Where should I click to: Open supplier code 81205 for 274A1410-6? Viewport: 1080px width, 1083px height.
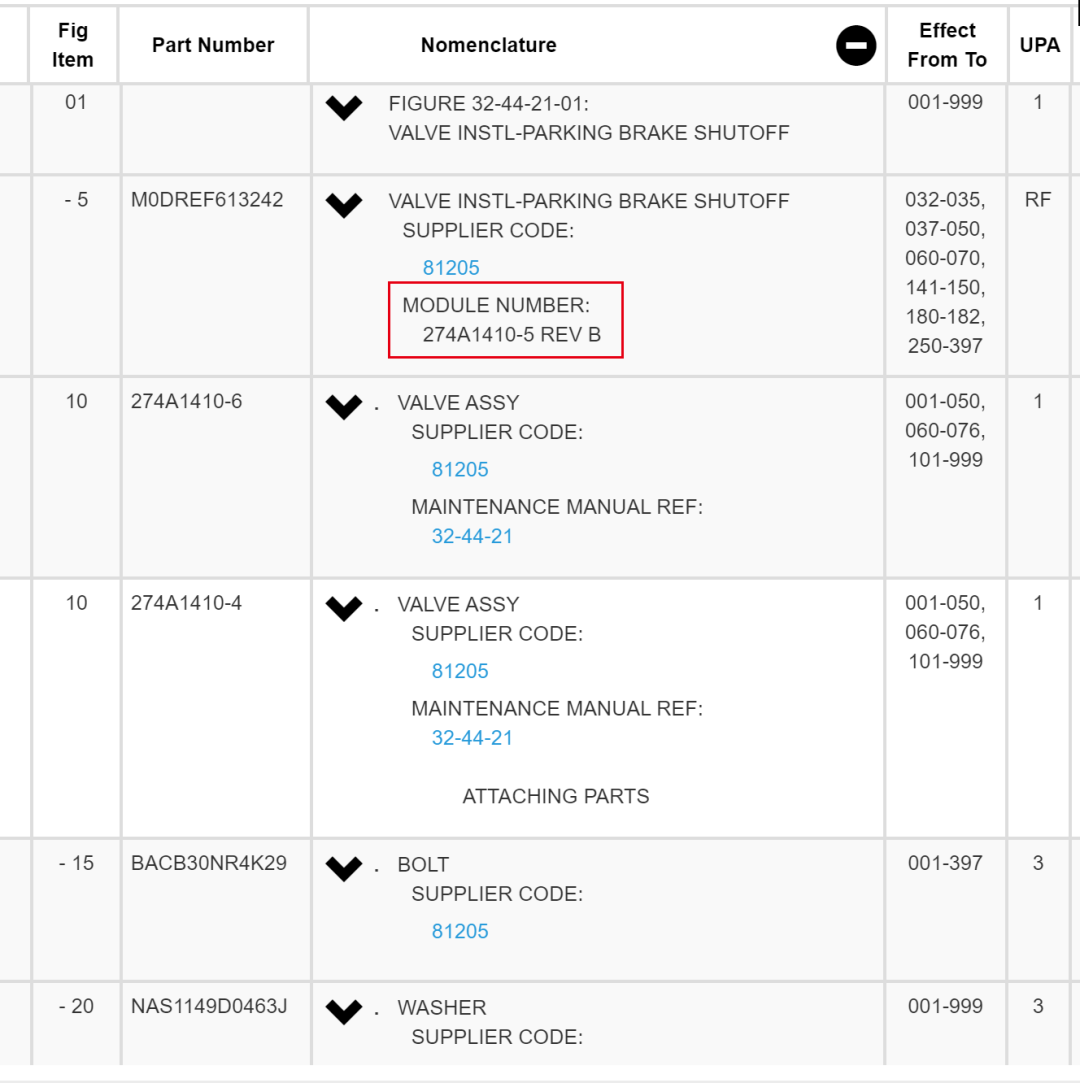point(460,470)
